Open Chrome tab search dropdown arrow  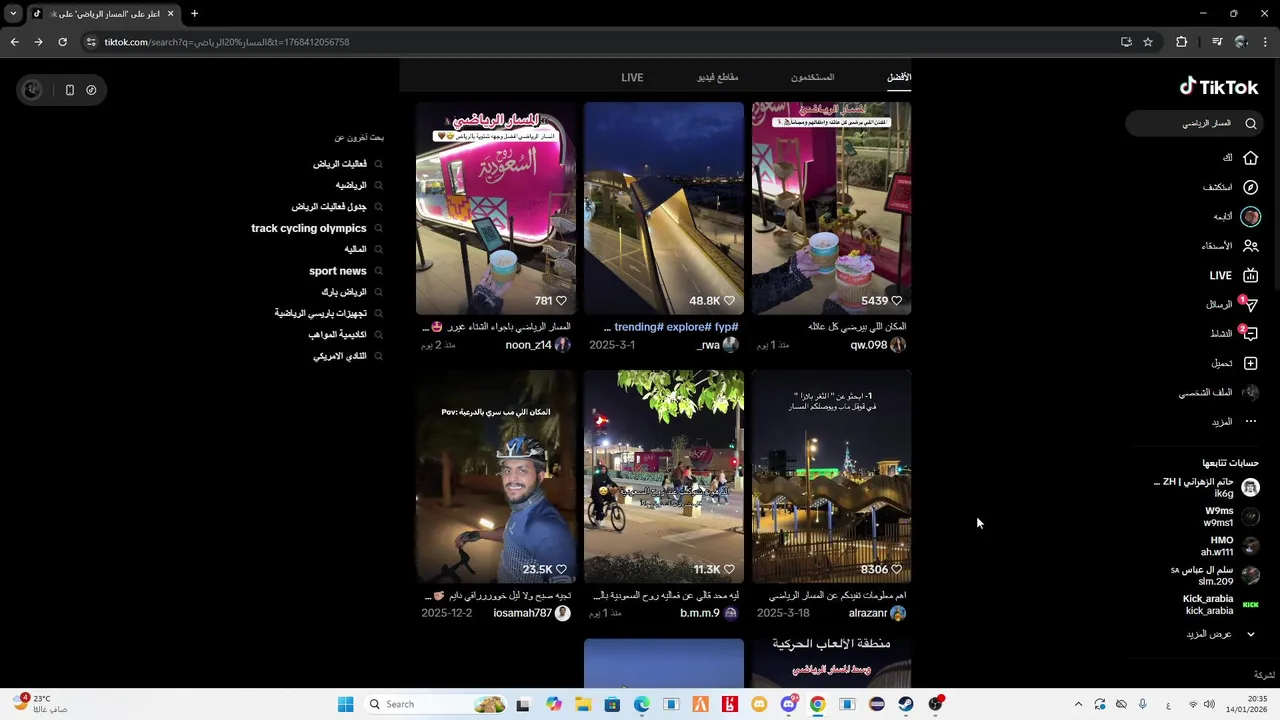pos(13,14)
